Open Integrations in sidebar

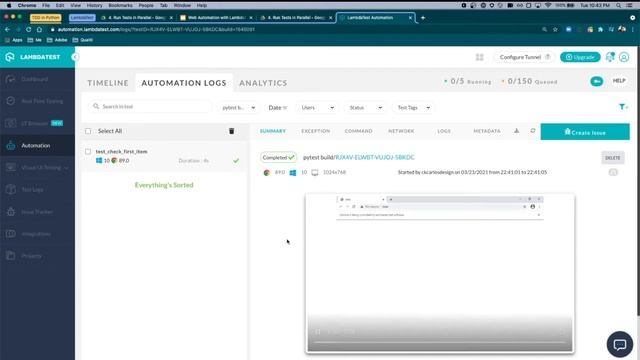37,234
